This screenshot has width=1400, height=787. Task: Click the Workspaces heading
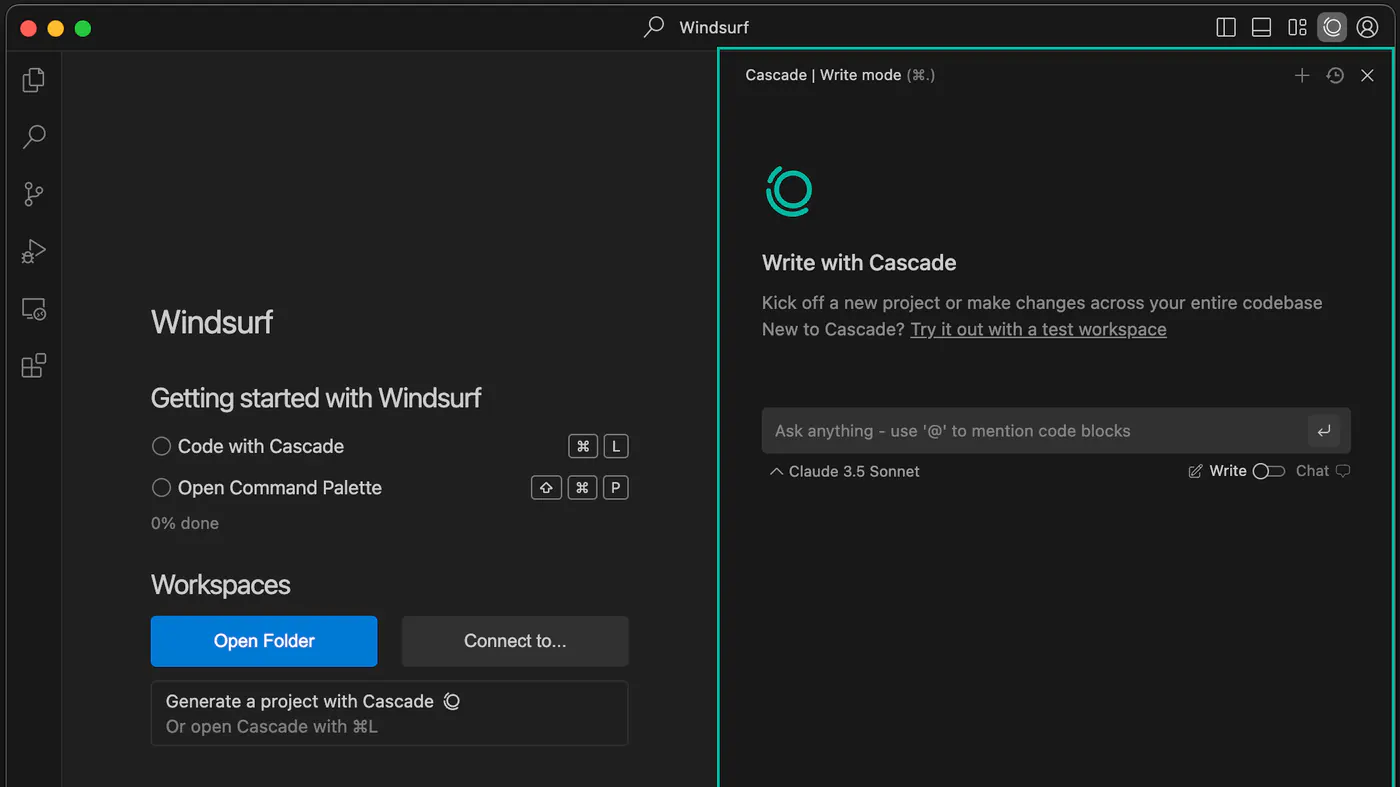(x=221, y=585)
